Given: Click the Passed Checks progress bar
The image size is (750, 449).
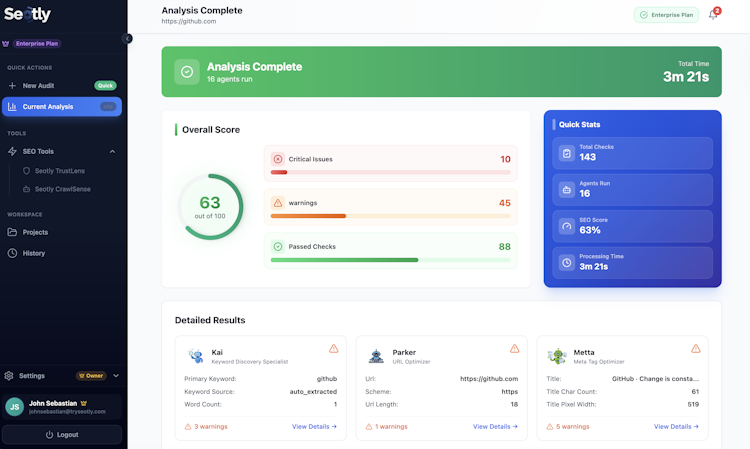Looking at the screenshot, I should 390,260.
